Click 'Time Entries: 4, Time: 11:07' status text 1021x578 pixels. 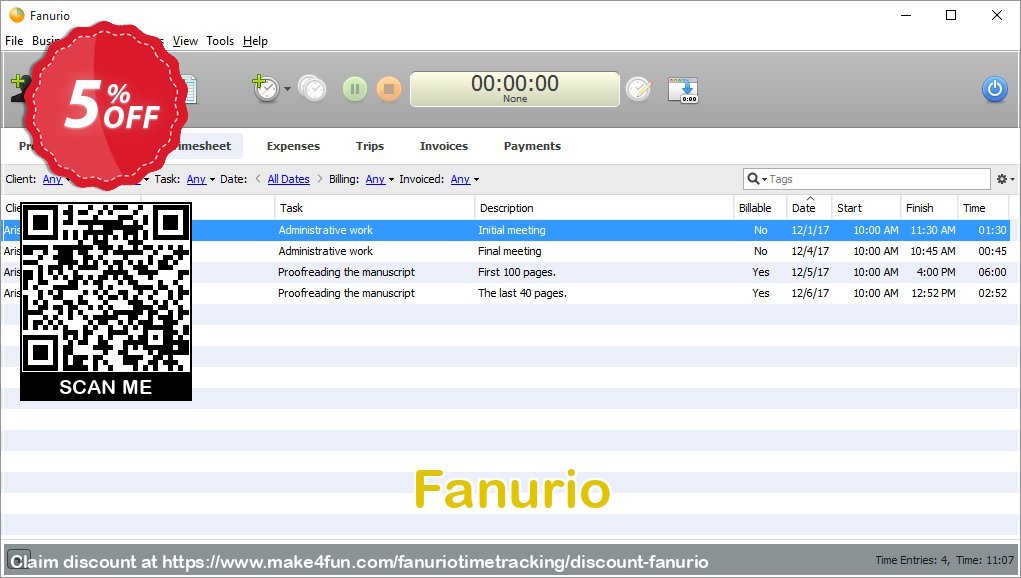pyautogui.click(x=944, y=560)
